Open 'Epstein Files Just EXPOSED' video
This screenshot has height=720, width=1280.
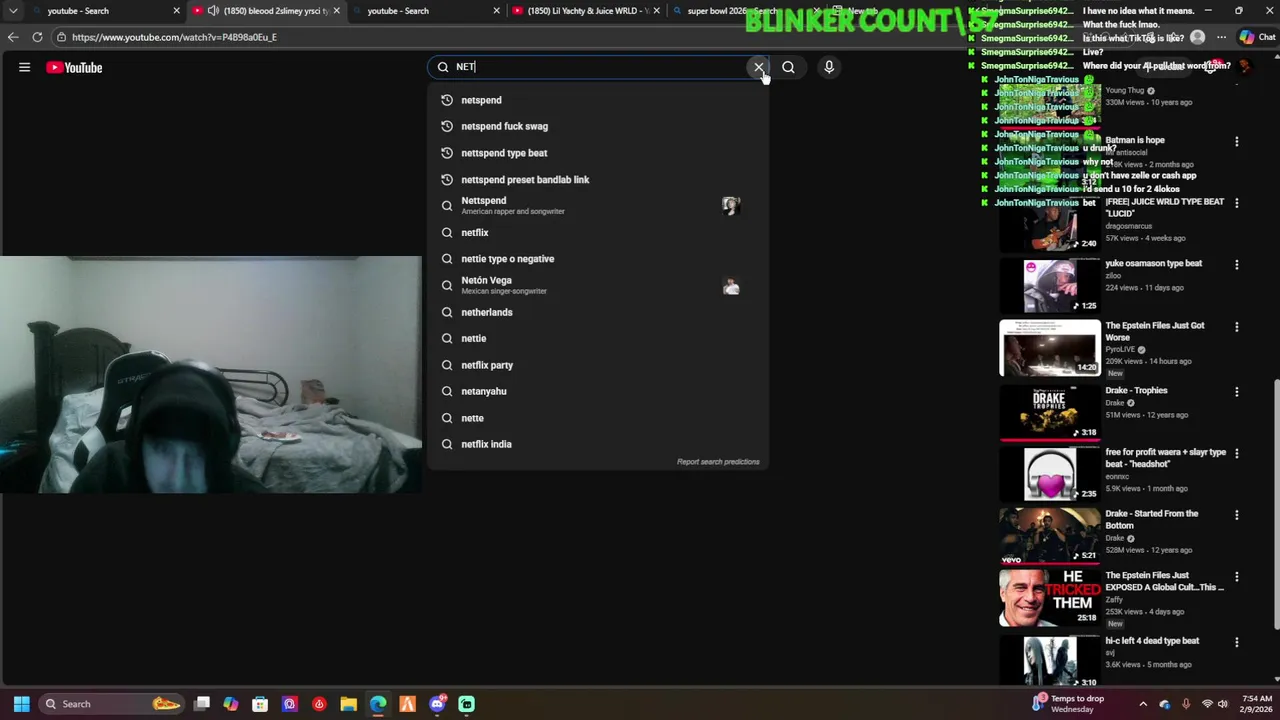1164,581
